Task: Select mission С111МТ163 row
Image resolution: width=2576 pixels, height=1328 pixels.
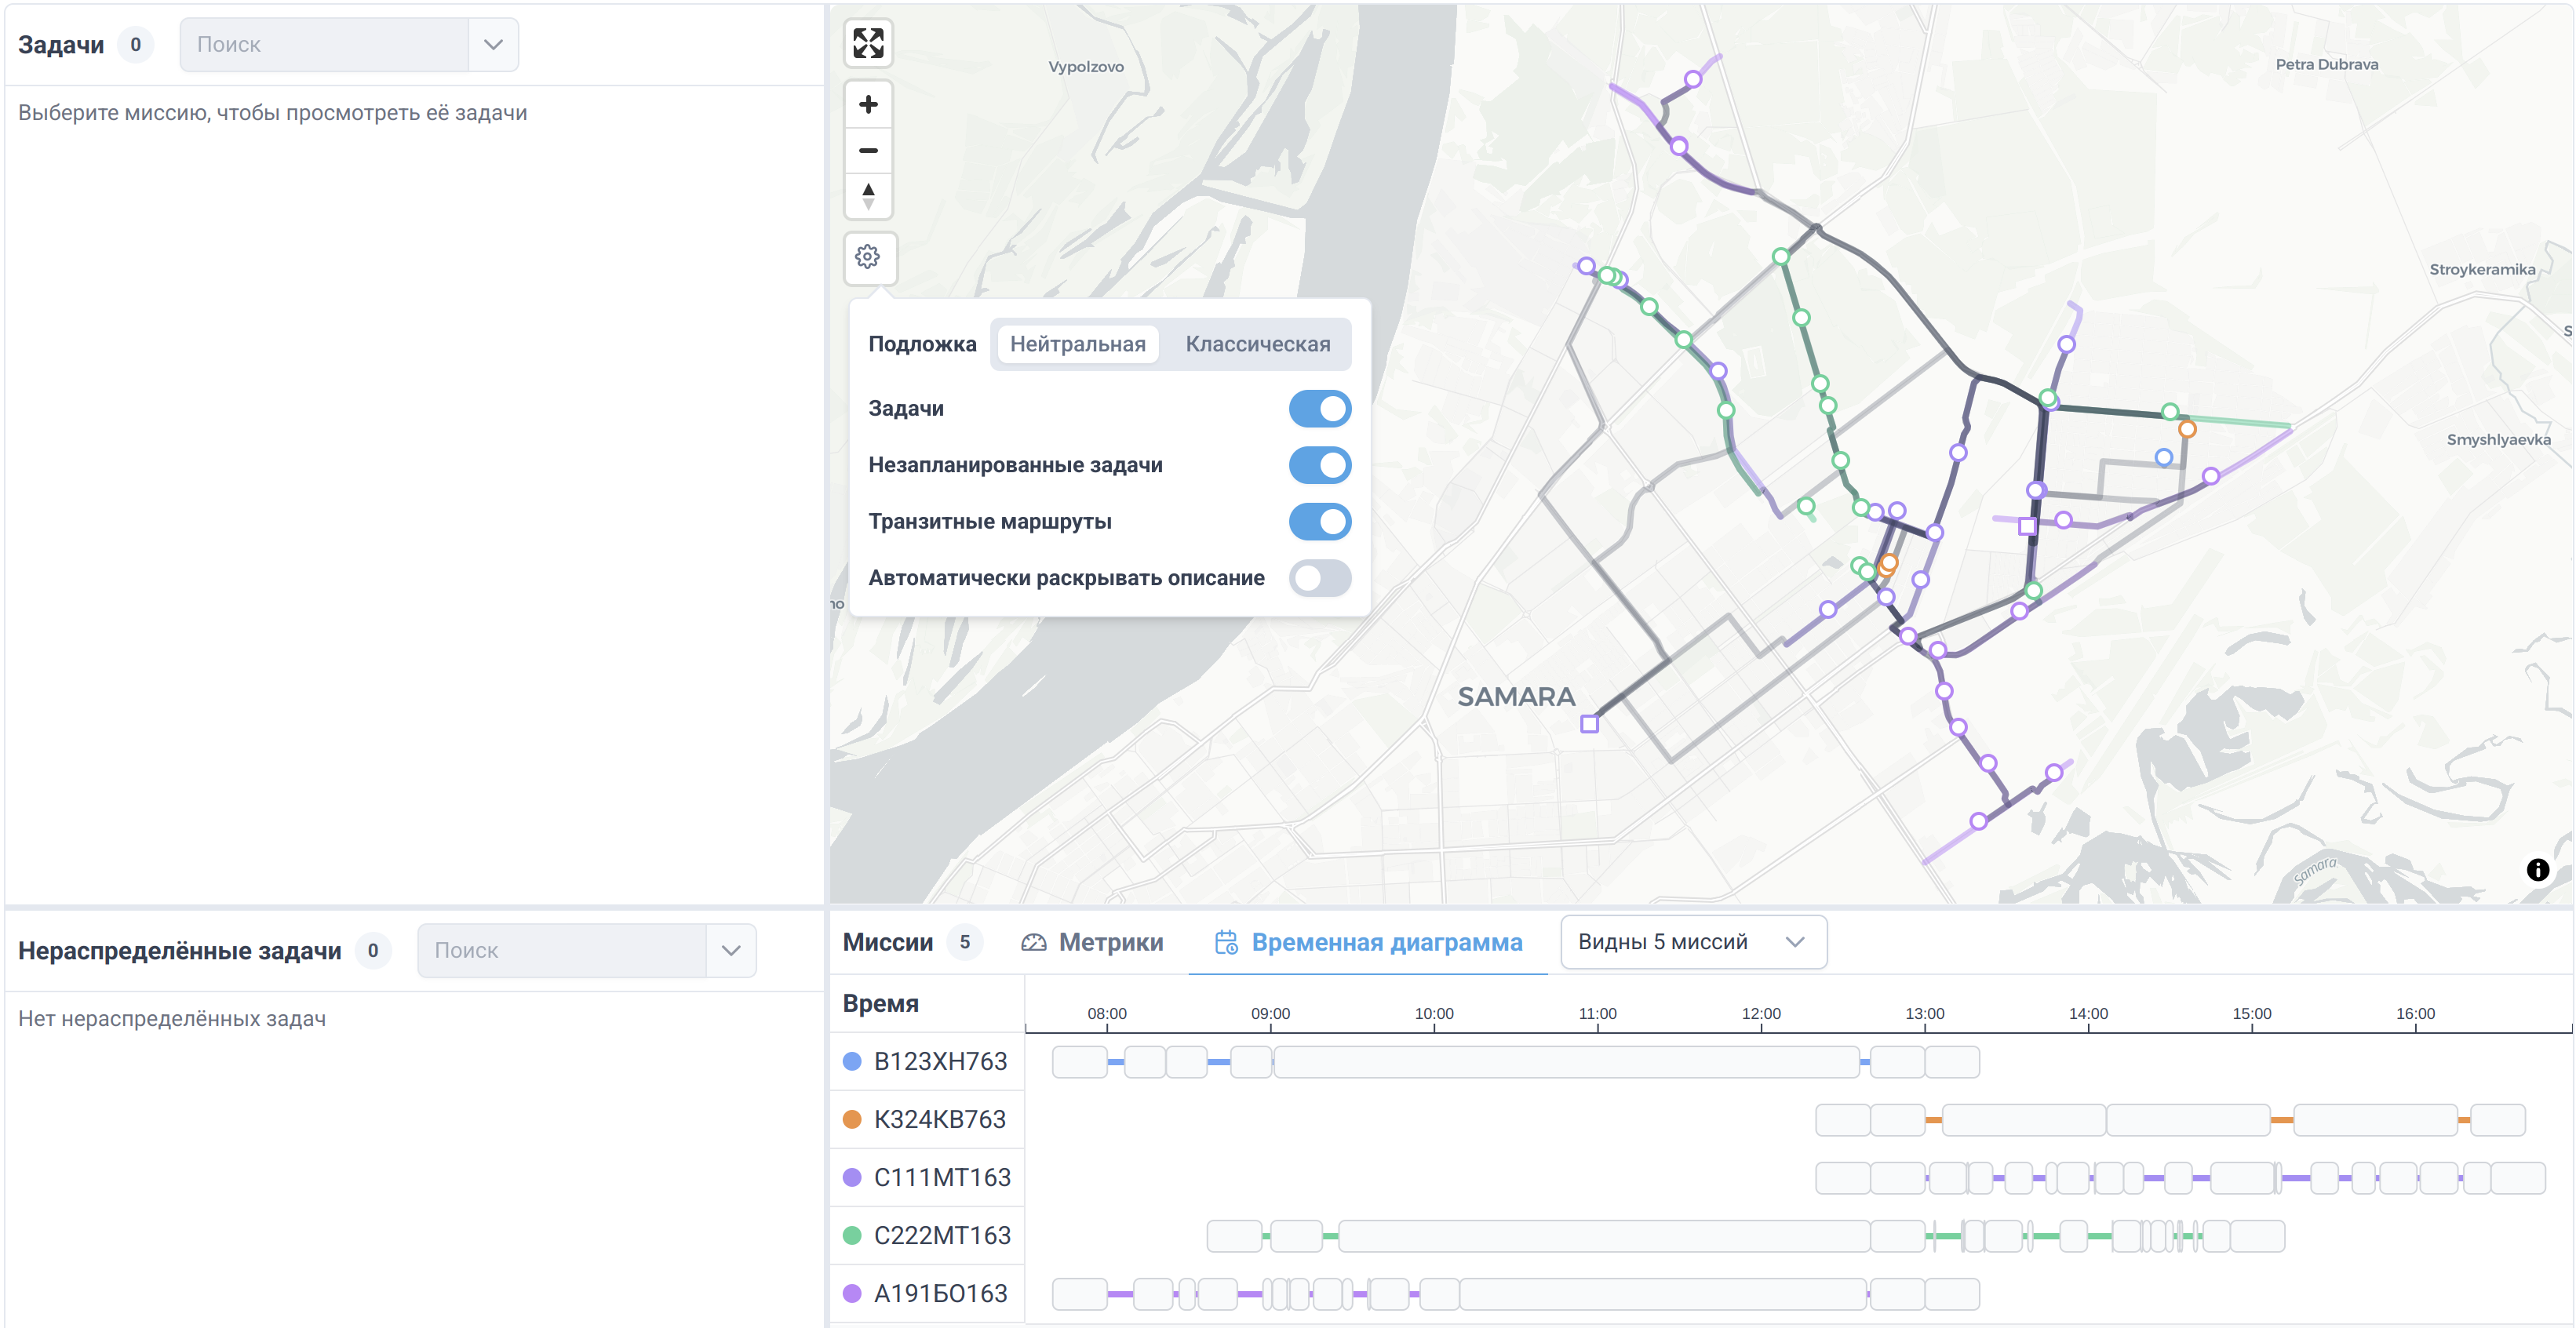Action: [927, 1177]
